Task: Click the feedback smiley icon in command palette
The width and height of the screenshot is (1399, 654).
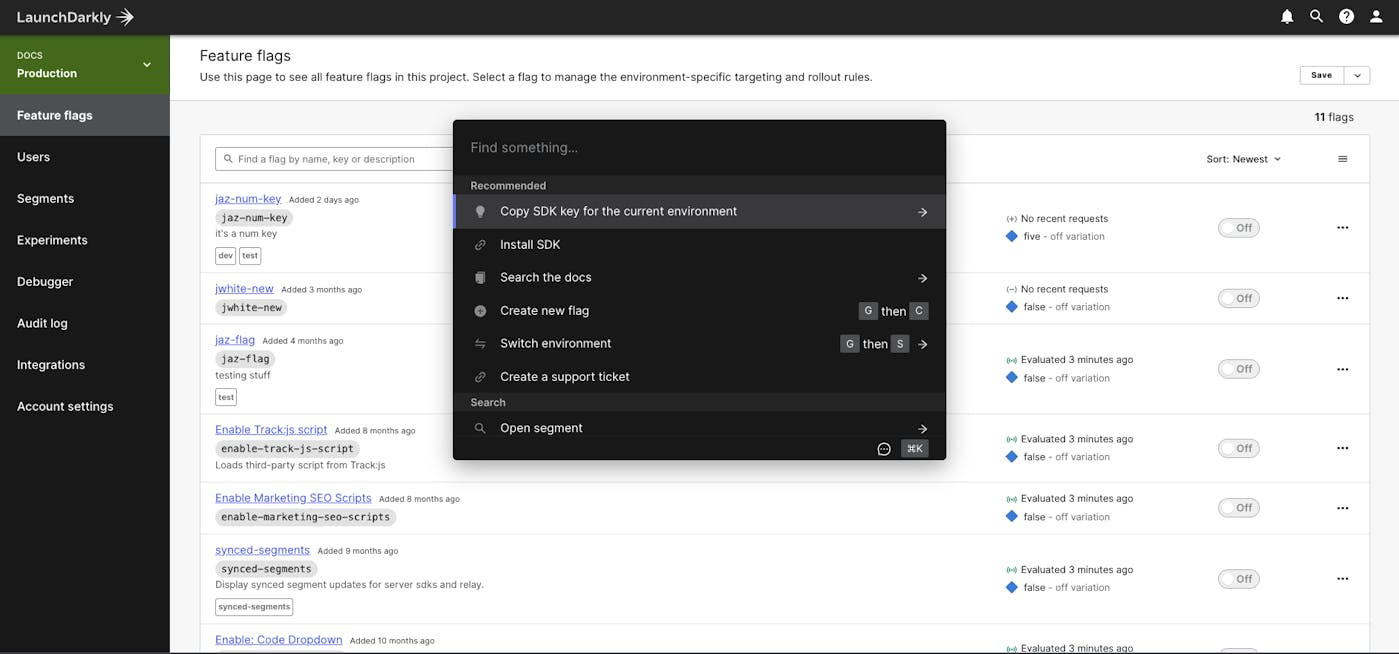Action: (884, 449)
